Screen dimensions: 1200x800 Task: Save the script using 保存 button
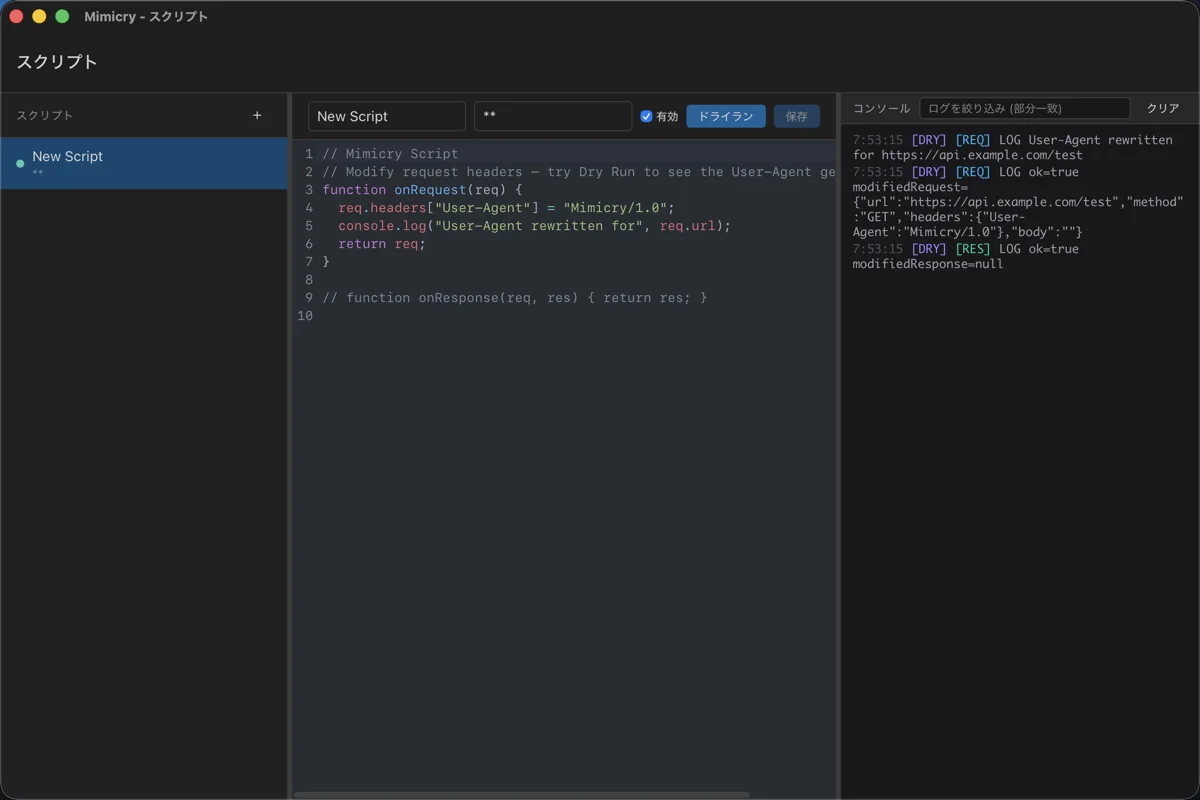click(797, 116)
